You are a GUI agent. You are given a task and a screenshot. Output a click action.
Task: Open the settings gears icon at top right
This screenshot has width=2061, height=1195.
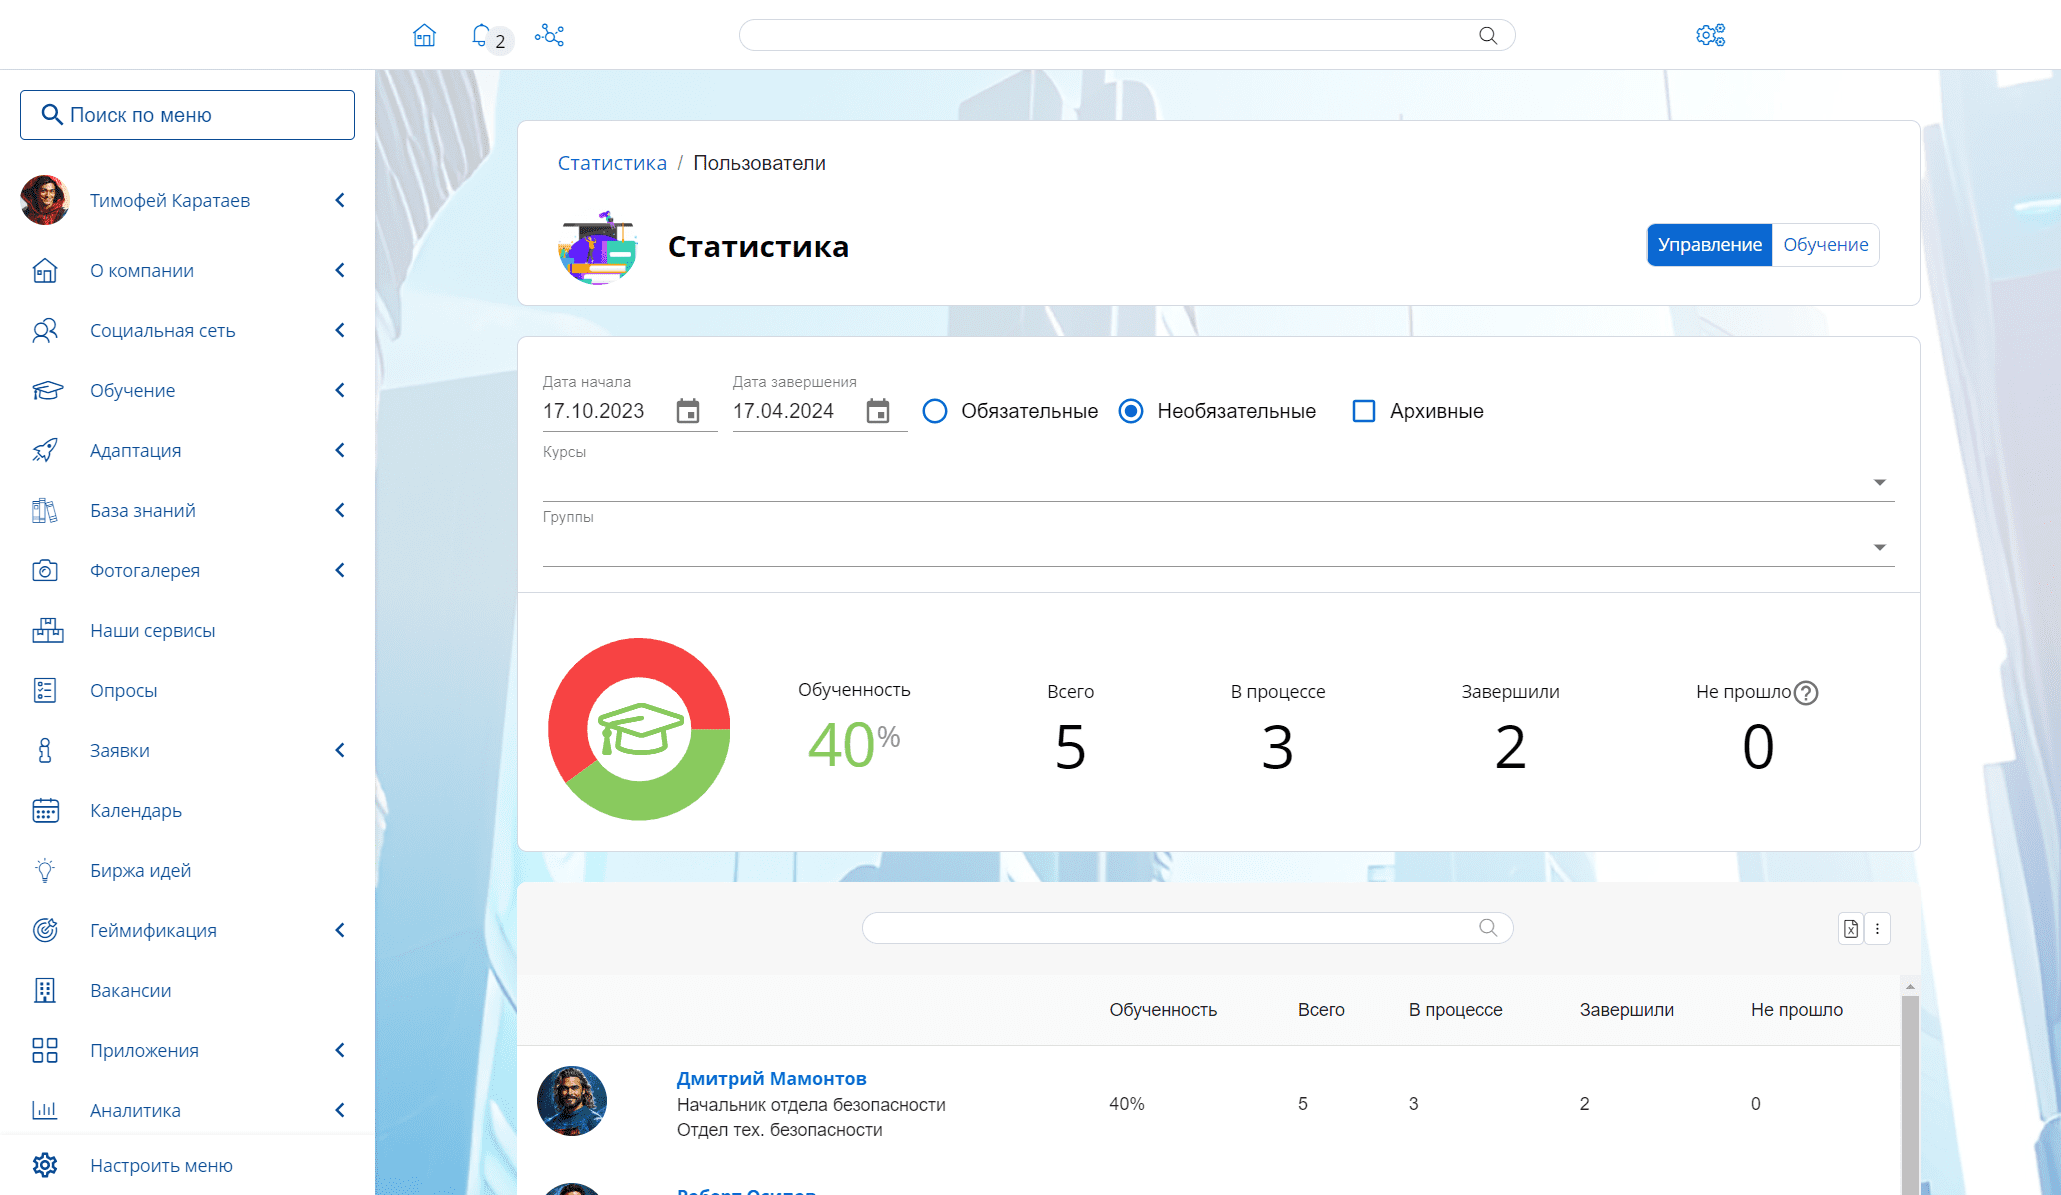(x=1710, y=36)
